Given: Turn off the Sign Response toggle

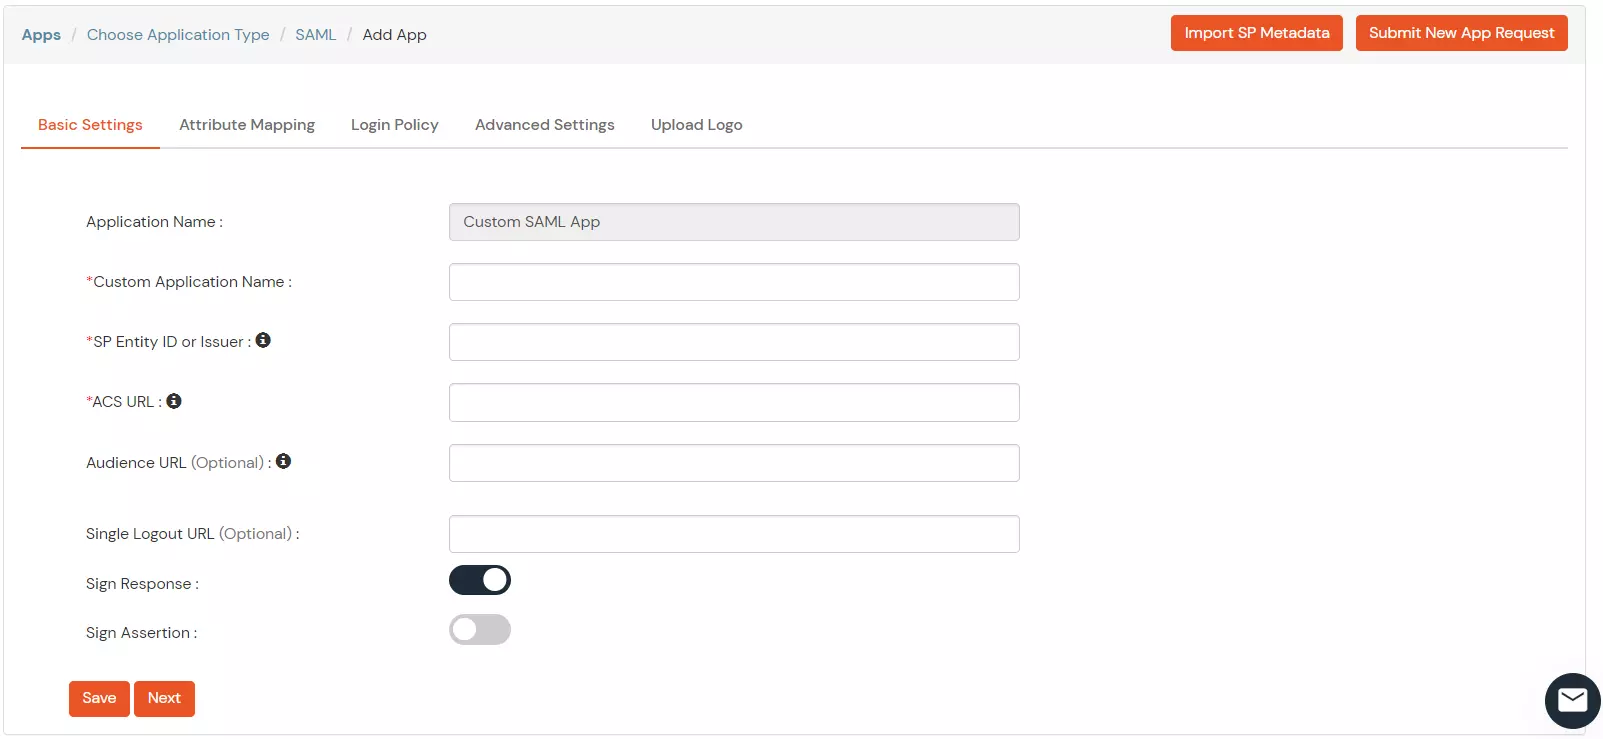Looking at the screenshot, I should click(480, 580).
